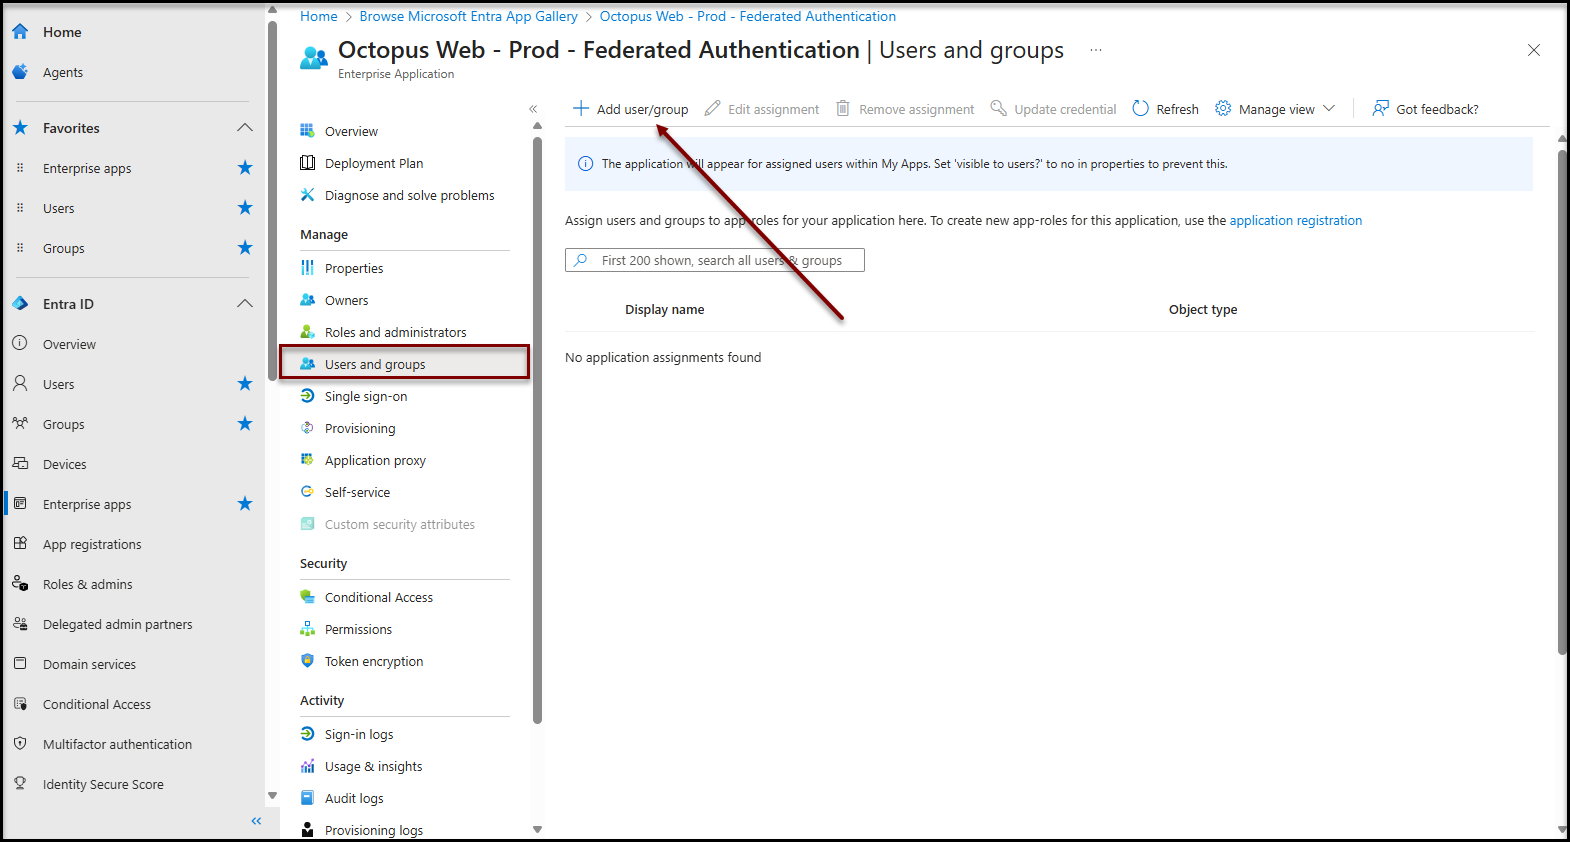Go to Home in left navigation
The height and width of the screenshot is (842, 1570).
[x=62, y=32]
